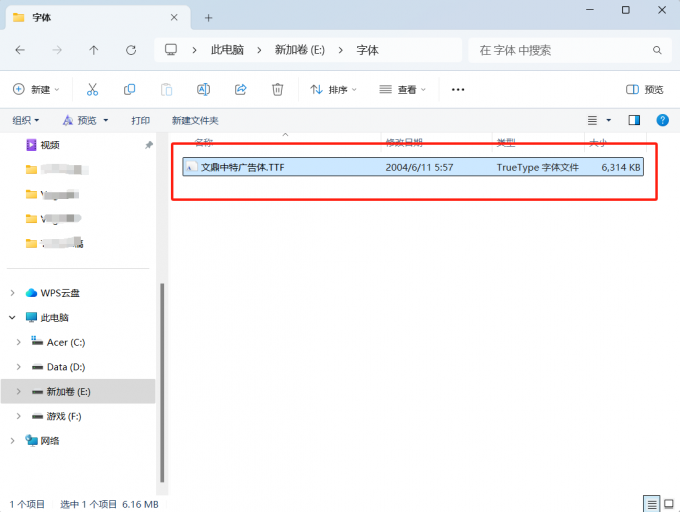Expand the 游戏 (F:) drive node
This screenshot has height=512, width=680.
[x=19, y=416]
